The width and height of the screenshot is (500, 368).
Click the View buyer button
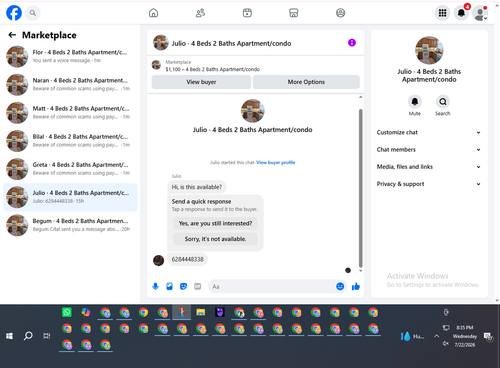(201, 82)
